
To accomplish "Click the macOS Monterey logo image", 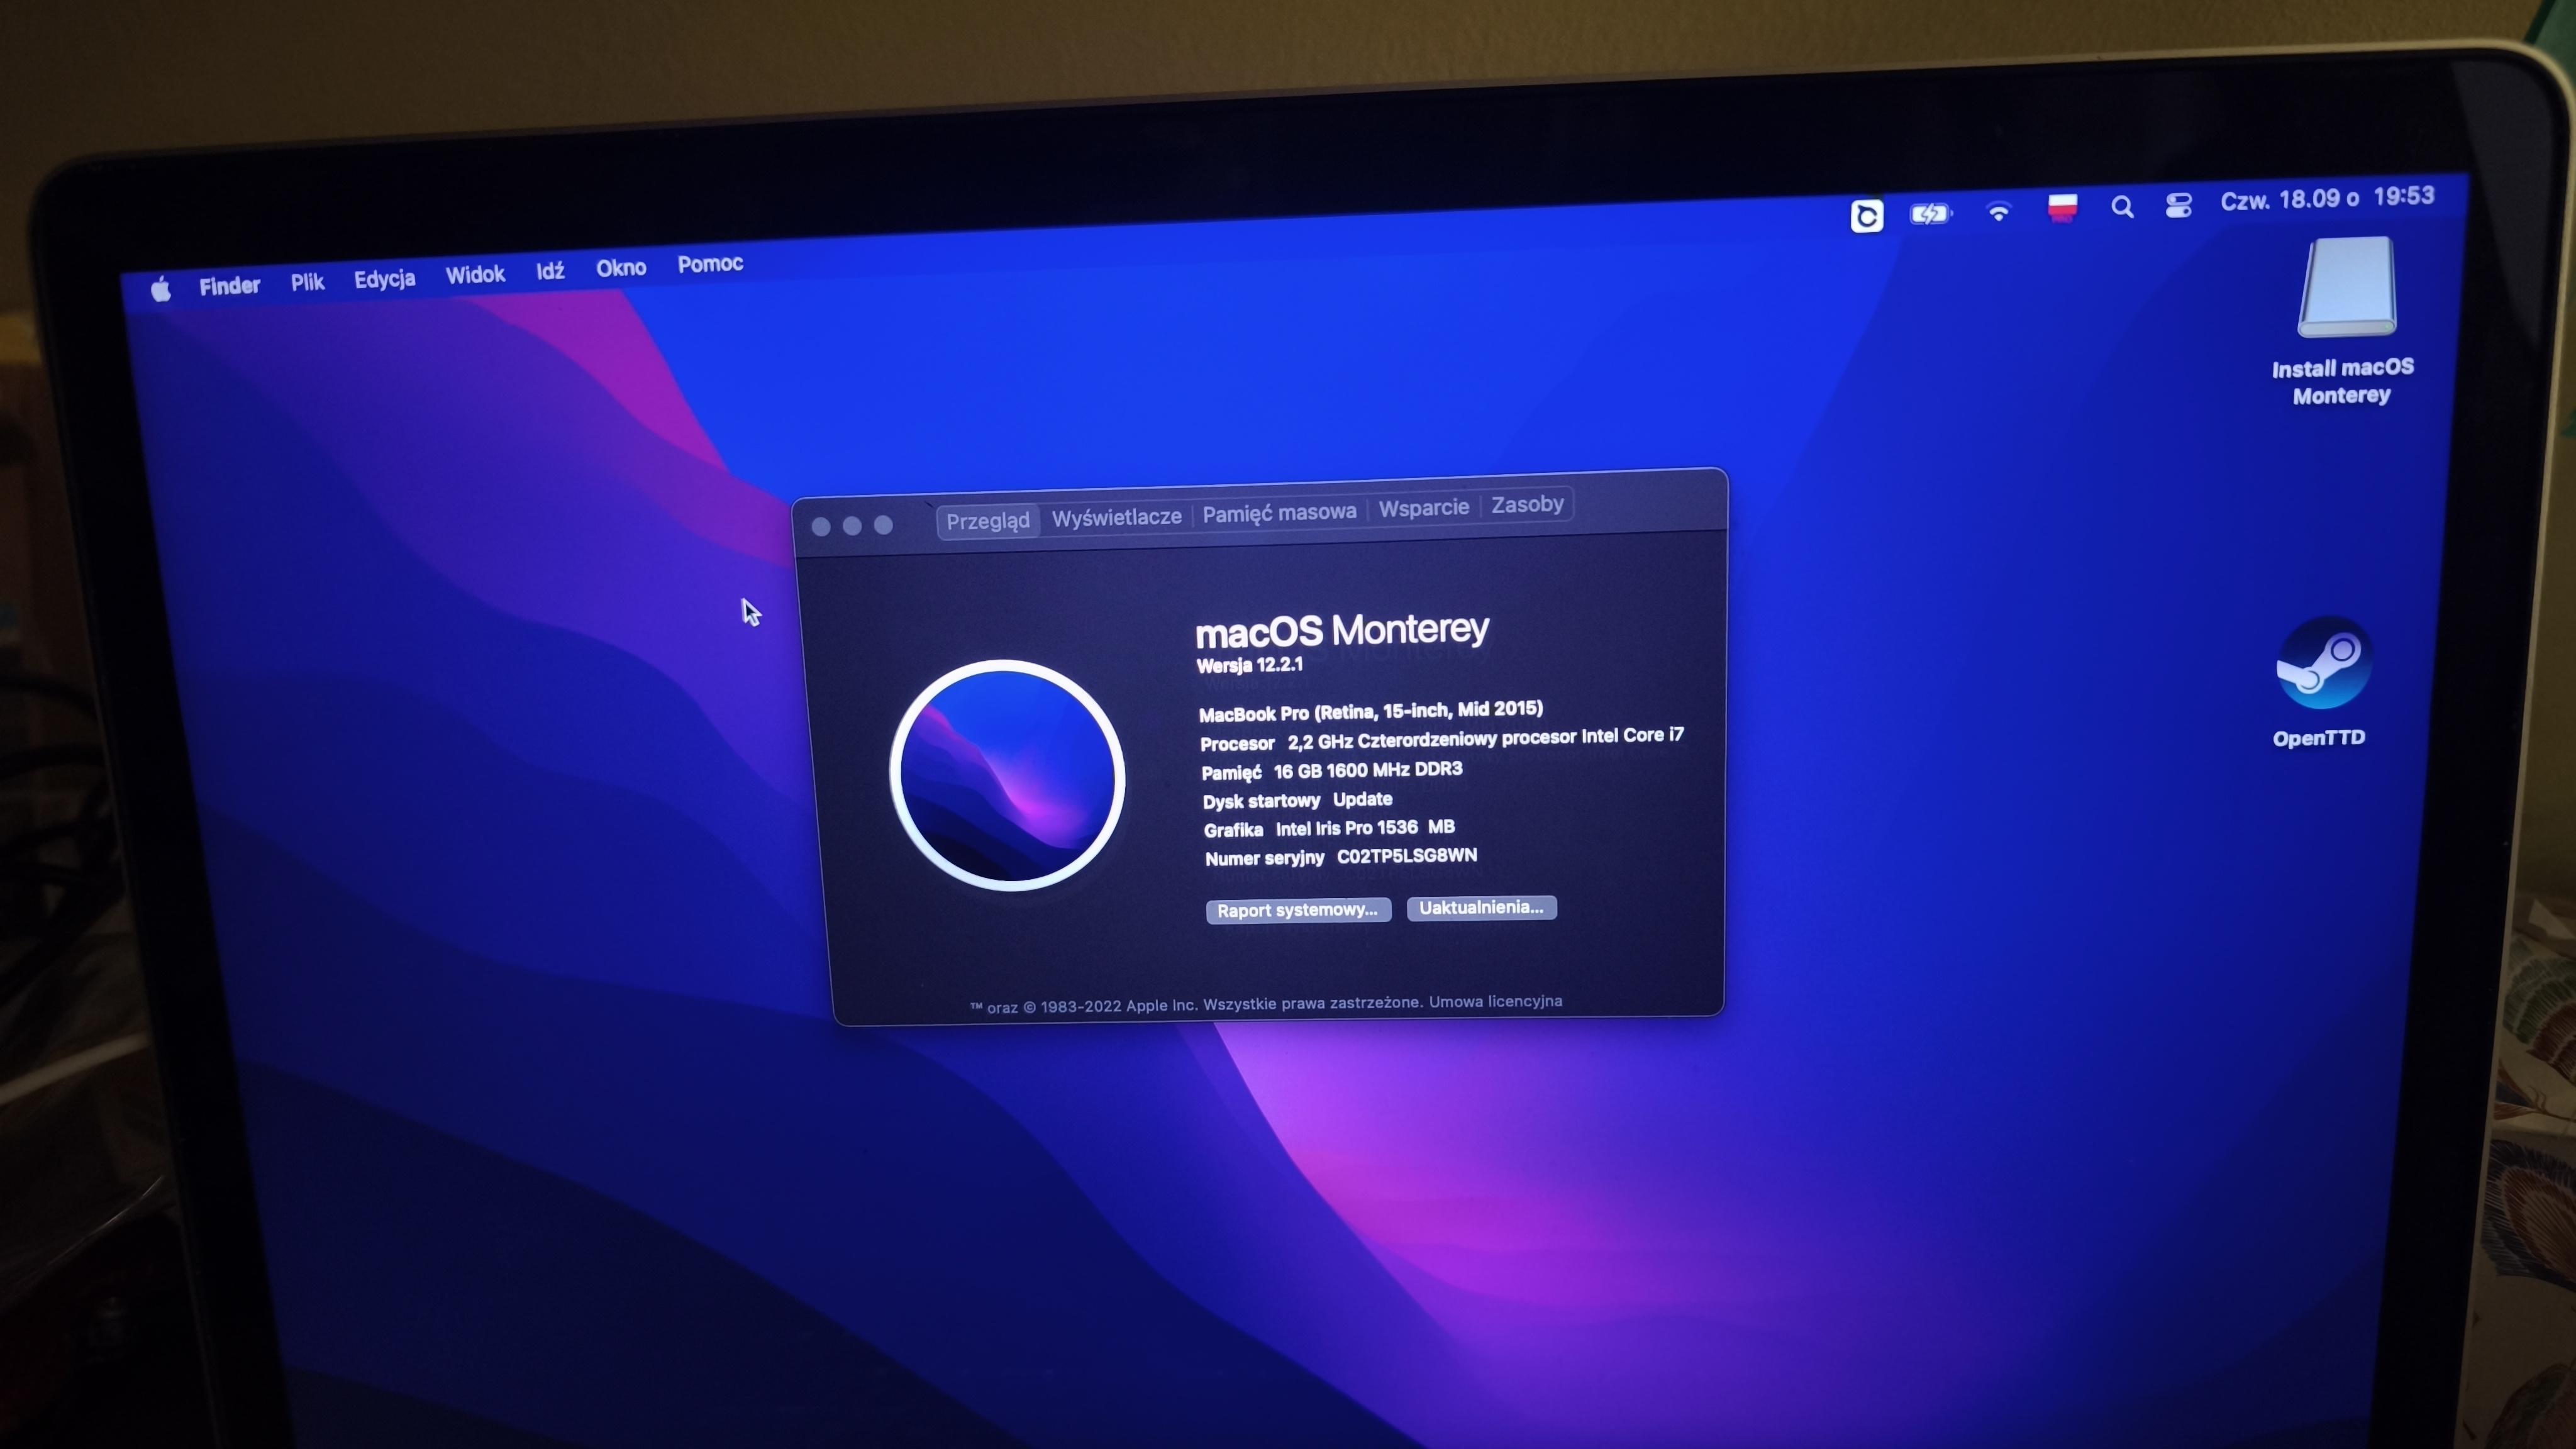I will point(1007,775).
